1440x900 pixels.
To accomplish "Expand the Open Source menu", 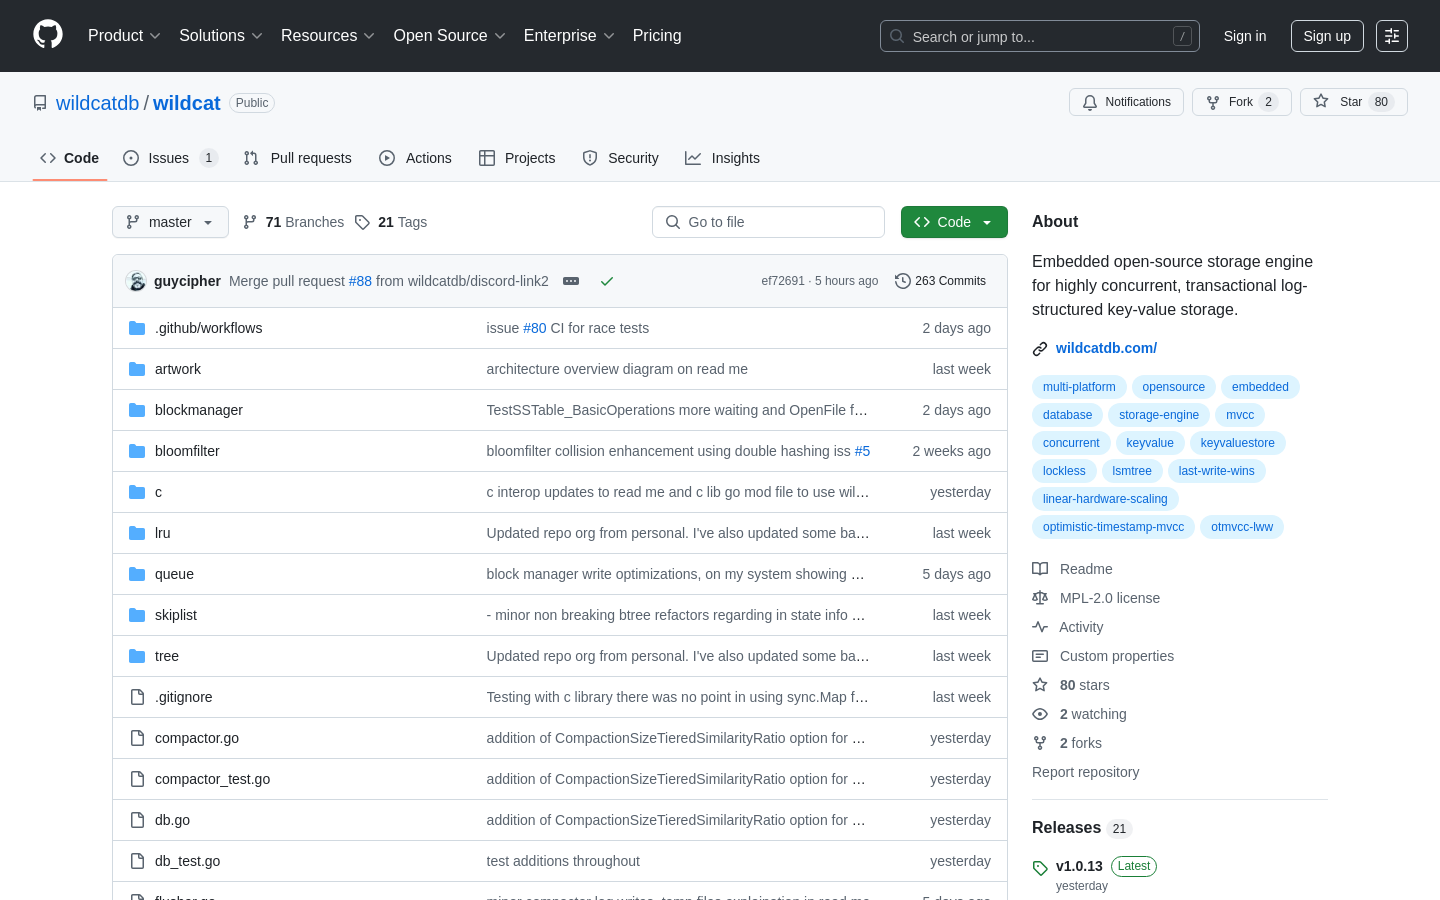I will [x=450, y=36].
